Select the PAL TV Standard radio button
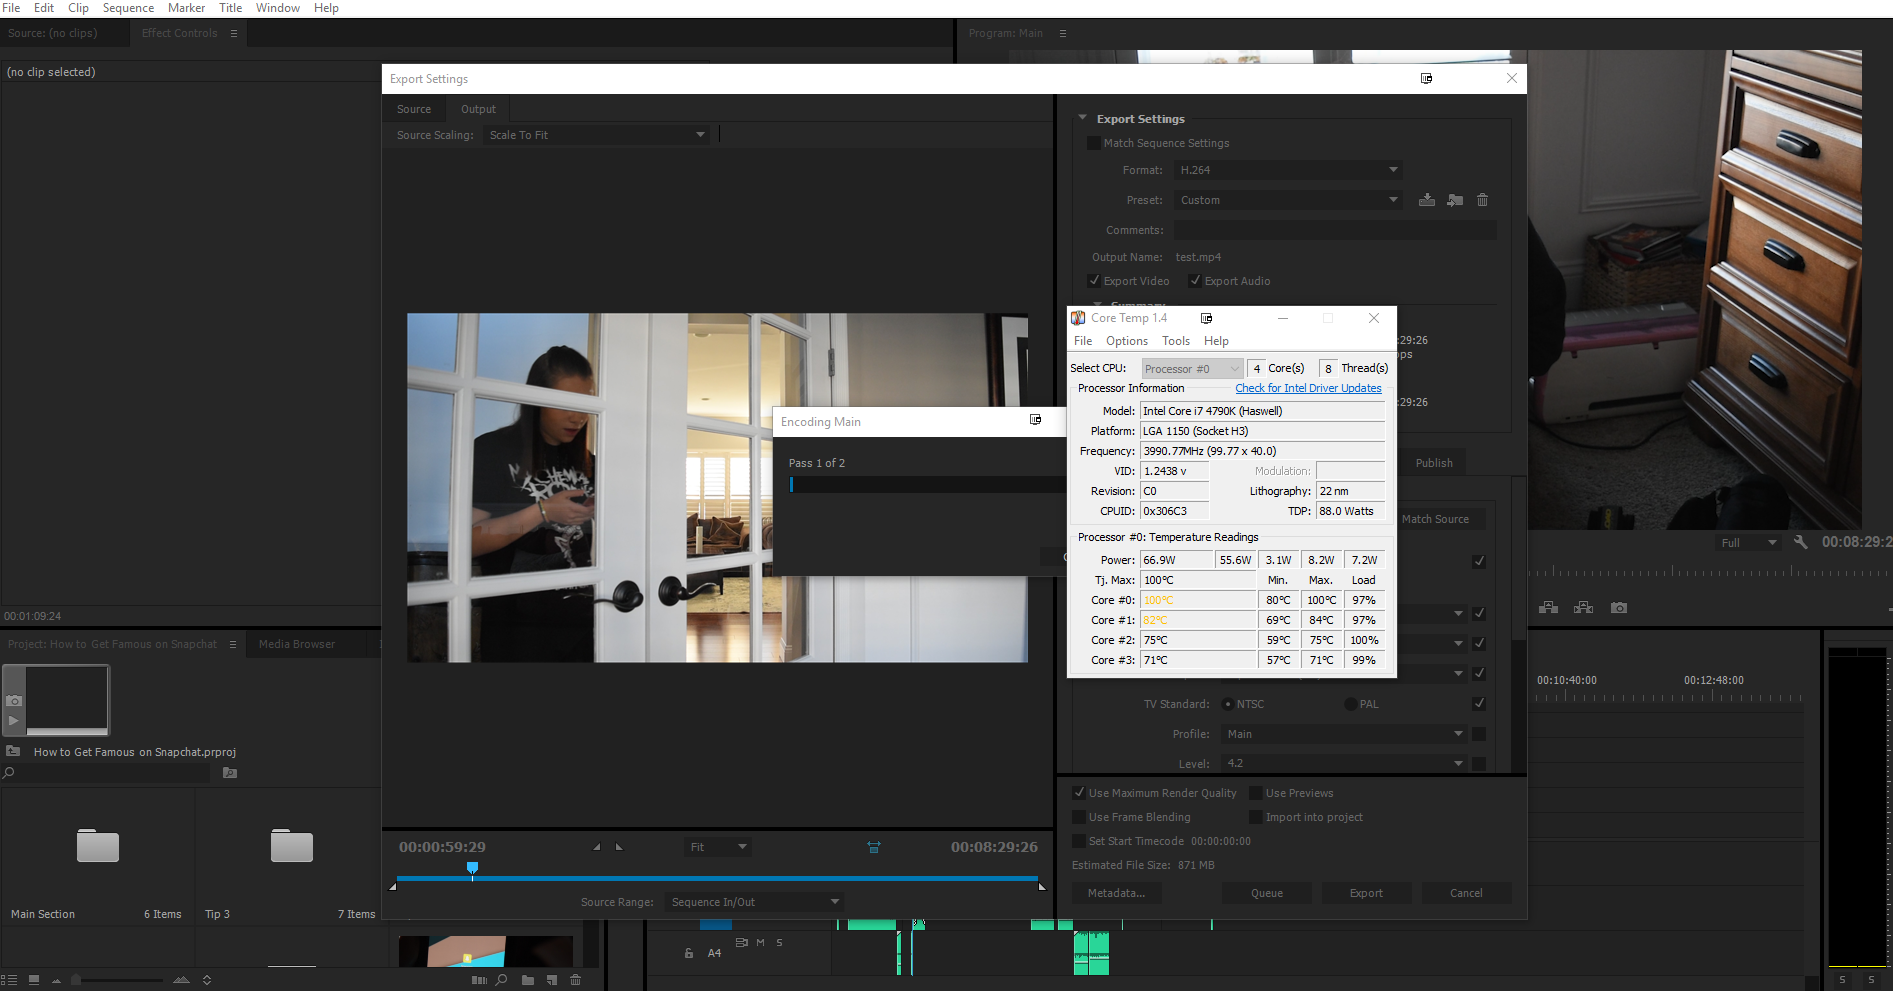This screenshot has height=991, width=1893. coord(1351,704)
